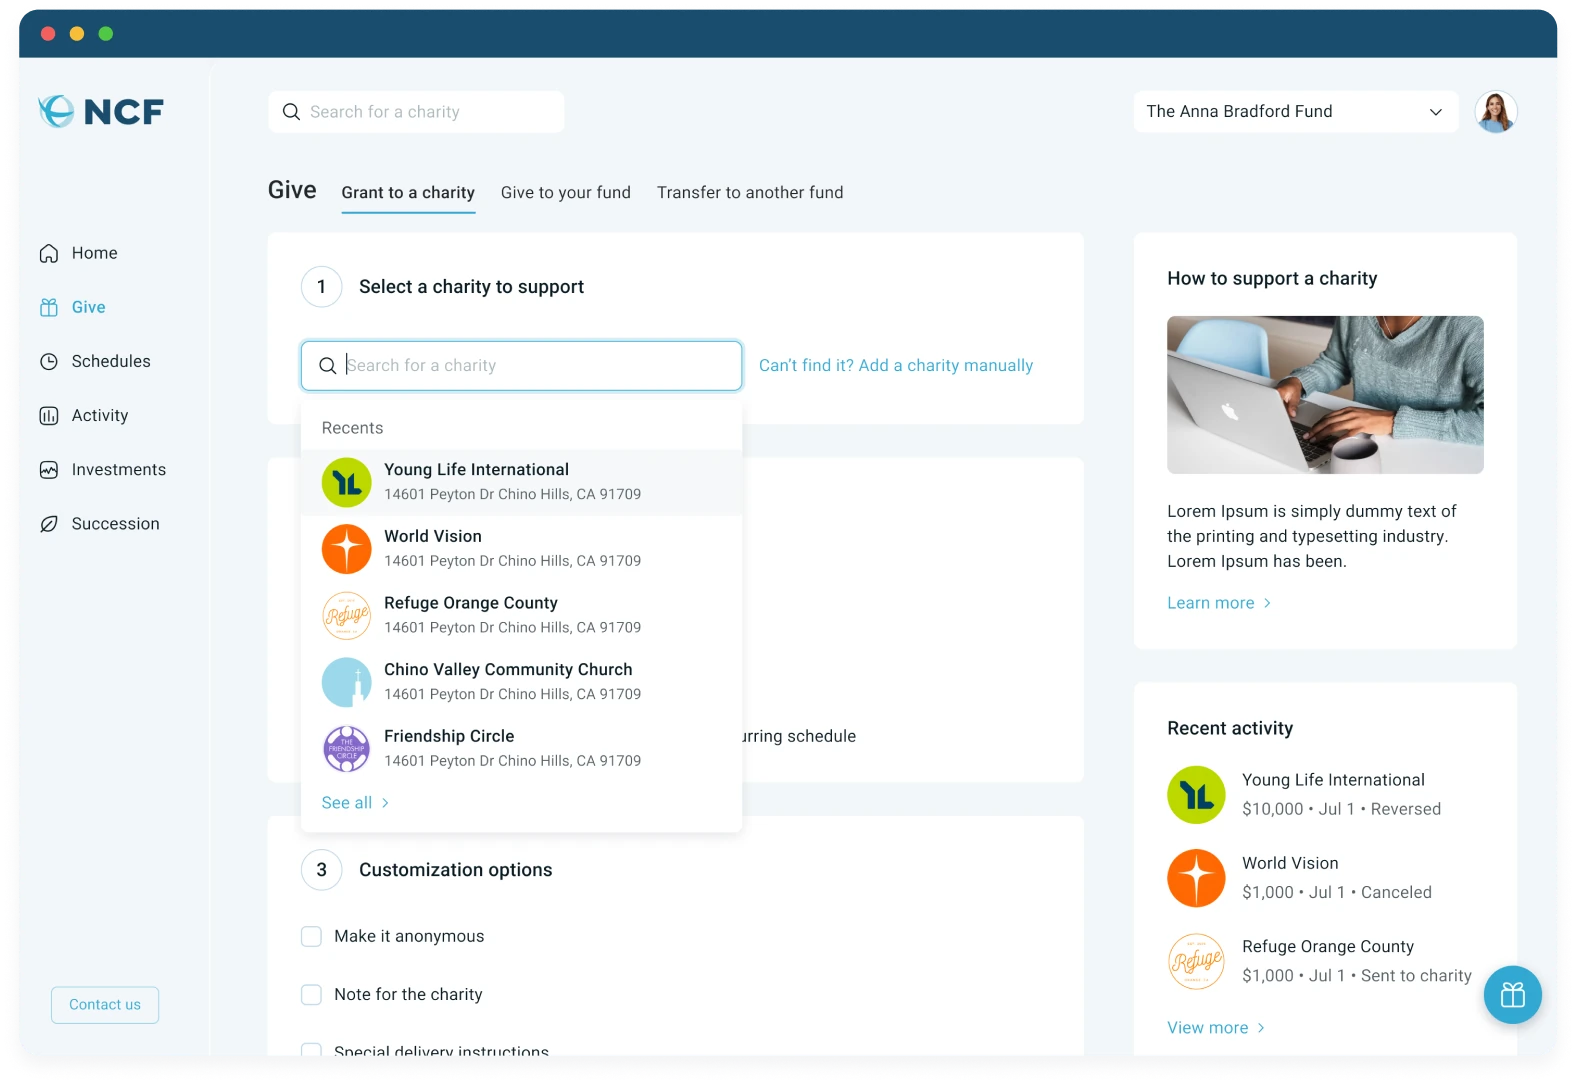
Task: Click Investments label in sidebar
Action: click(x=119, y=469)
